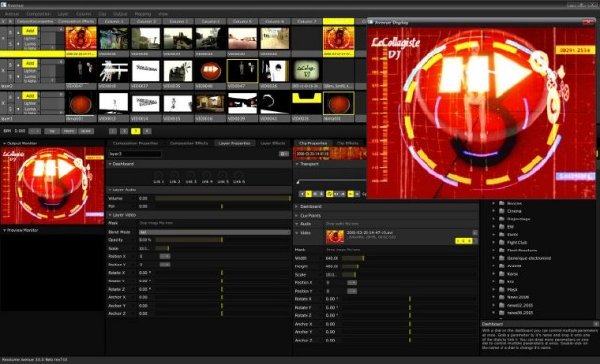
Task: Switch to the Clip Effects tab
Action: [x=347, y=143]
